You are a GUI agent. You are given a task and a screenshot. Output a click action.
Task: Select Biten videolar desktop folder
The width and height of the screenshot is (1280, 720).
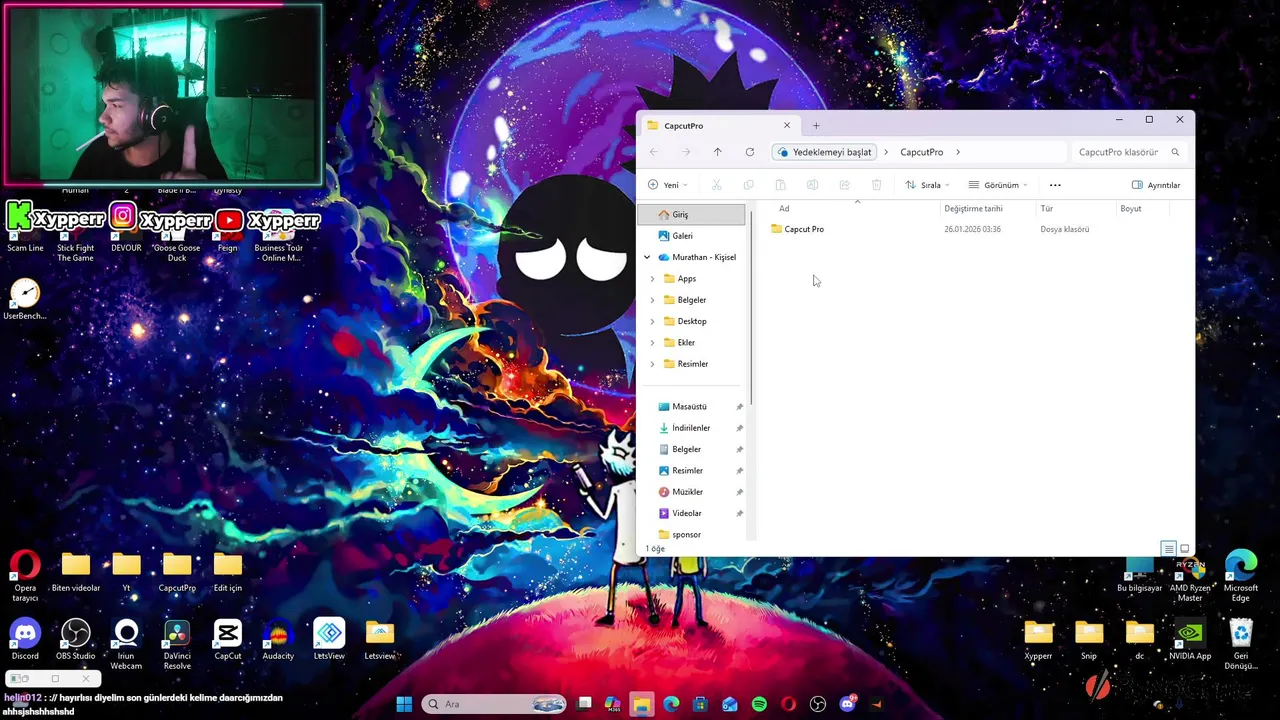[x=76, y=572]
